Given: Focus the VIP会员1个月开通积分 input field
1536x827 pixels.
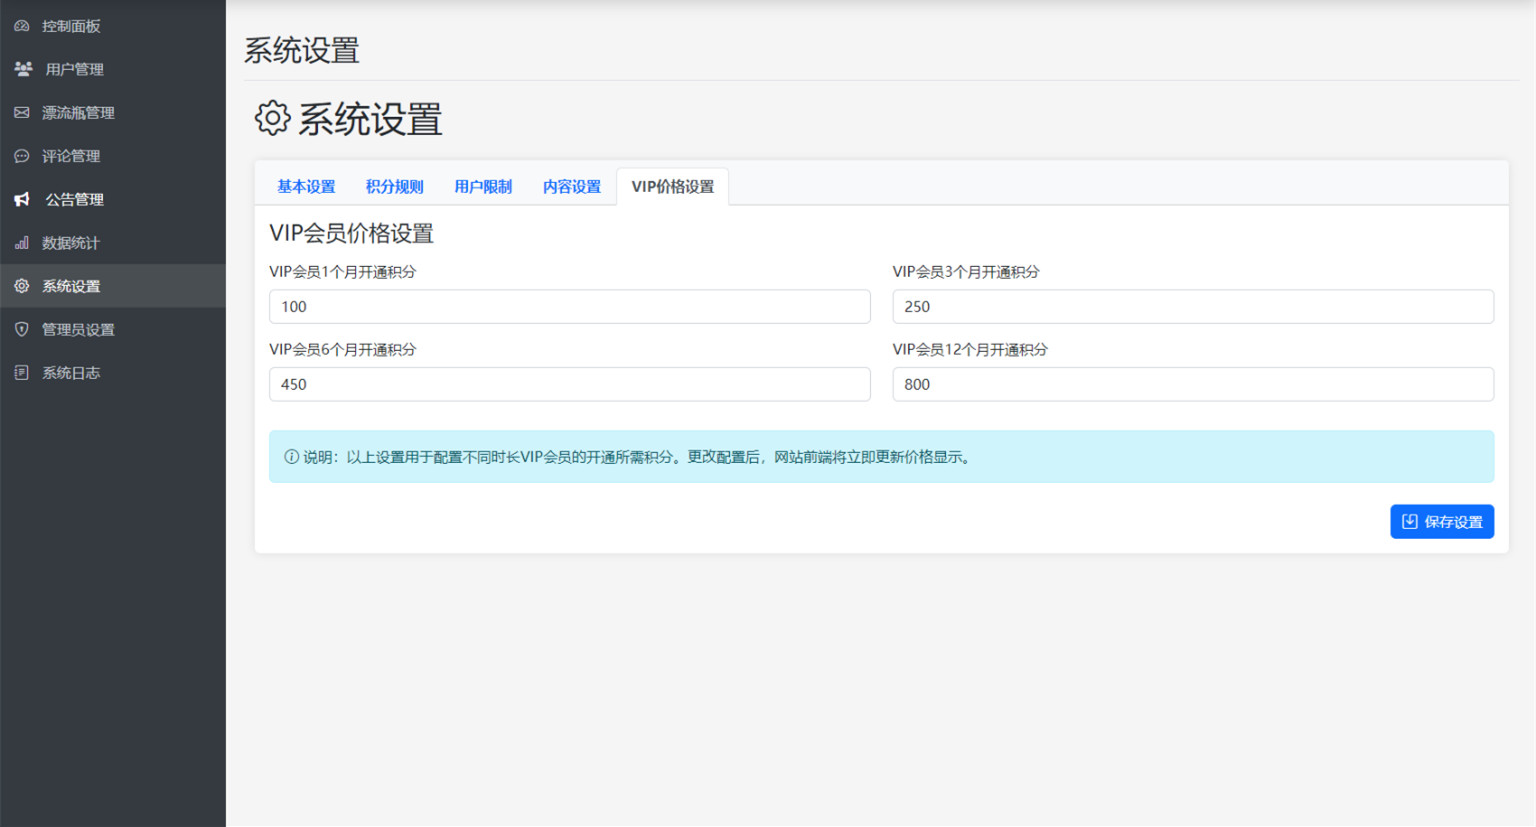Looking at the screenshot, I should [569, 307].
